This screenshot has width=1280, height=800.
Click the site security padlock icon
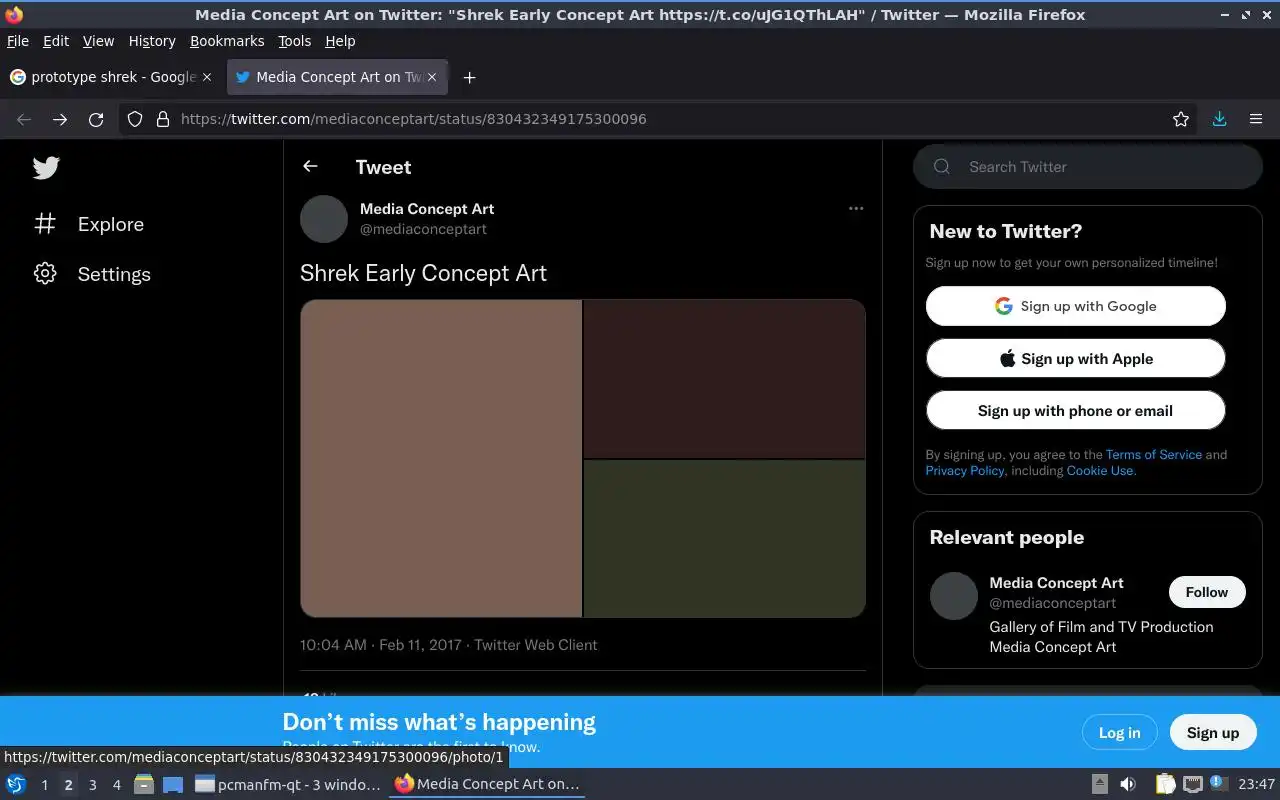pos(163,119)
